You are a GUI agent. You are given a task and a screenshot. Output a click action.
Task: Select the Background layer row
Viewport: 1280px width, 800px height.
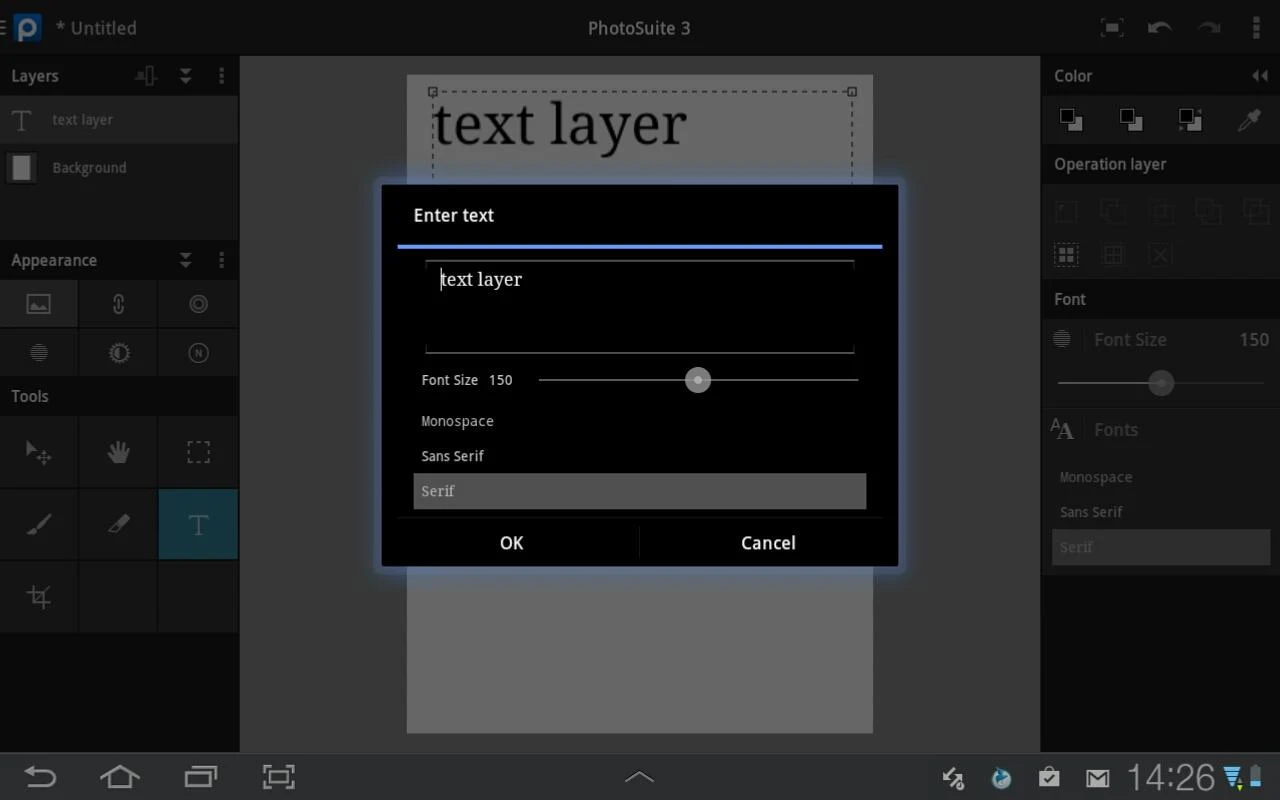click(119, 168)
